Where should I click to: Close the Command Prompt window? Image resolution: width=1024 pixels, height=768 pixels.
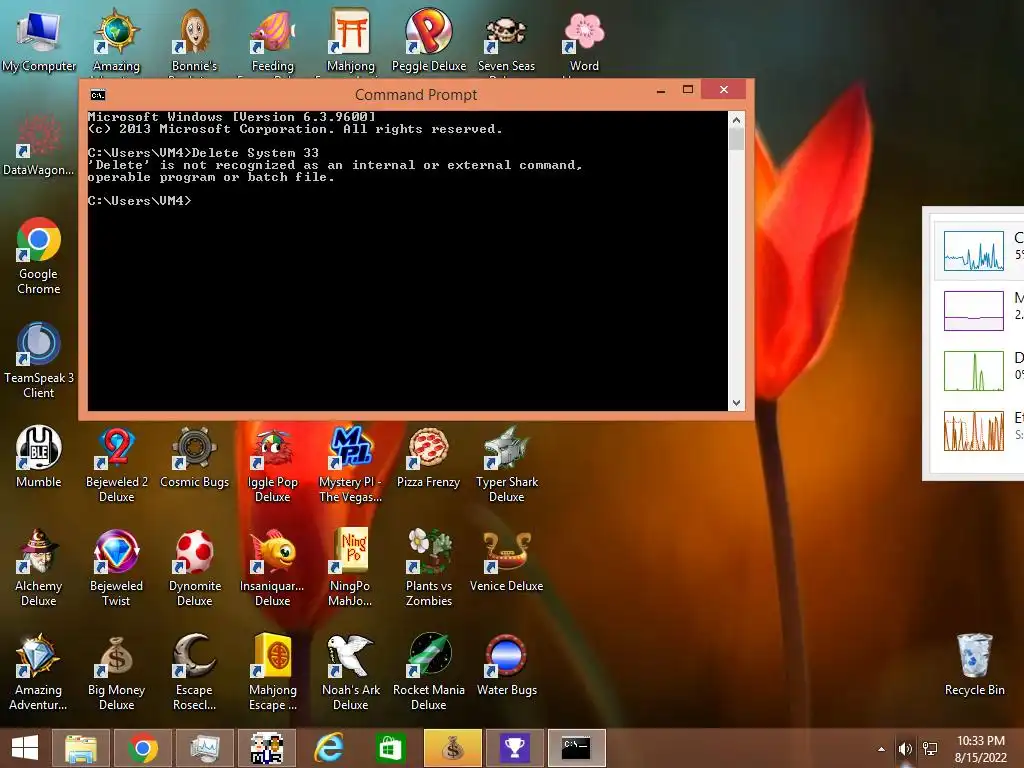coord(724,89)
